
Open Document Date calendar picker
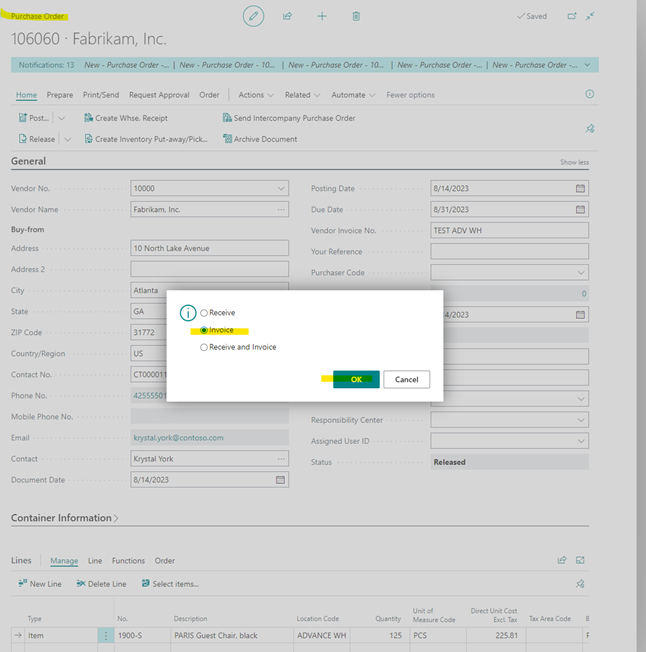pos(280,479)
